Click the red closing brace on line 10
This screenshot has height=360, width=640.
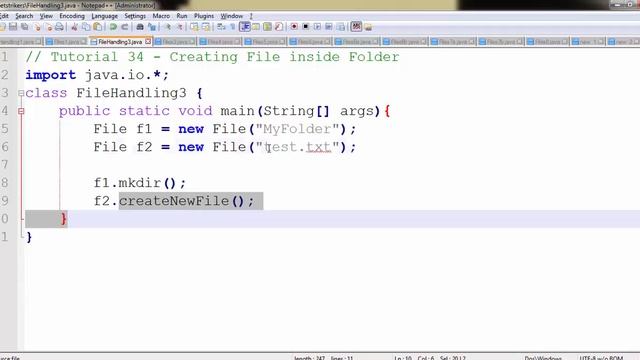(x=63, y=219)
